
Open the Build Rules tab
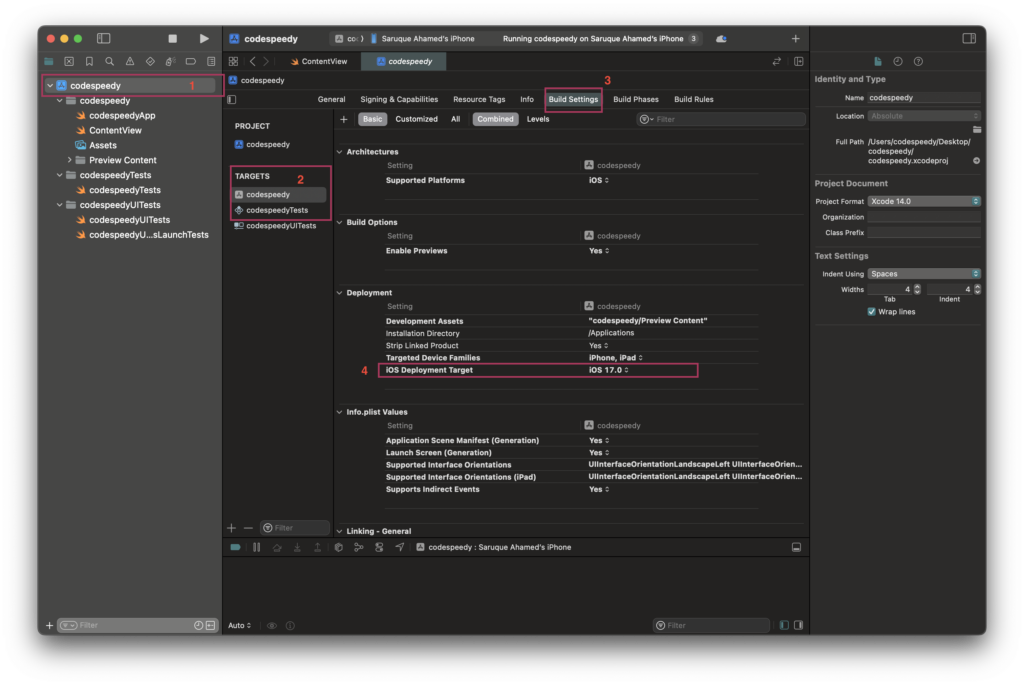(694, 99)
